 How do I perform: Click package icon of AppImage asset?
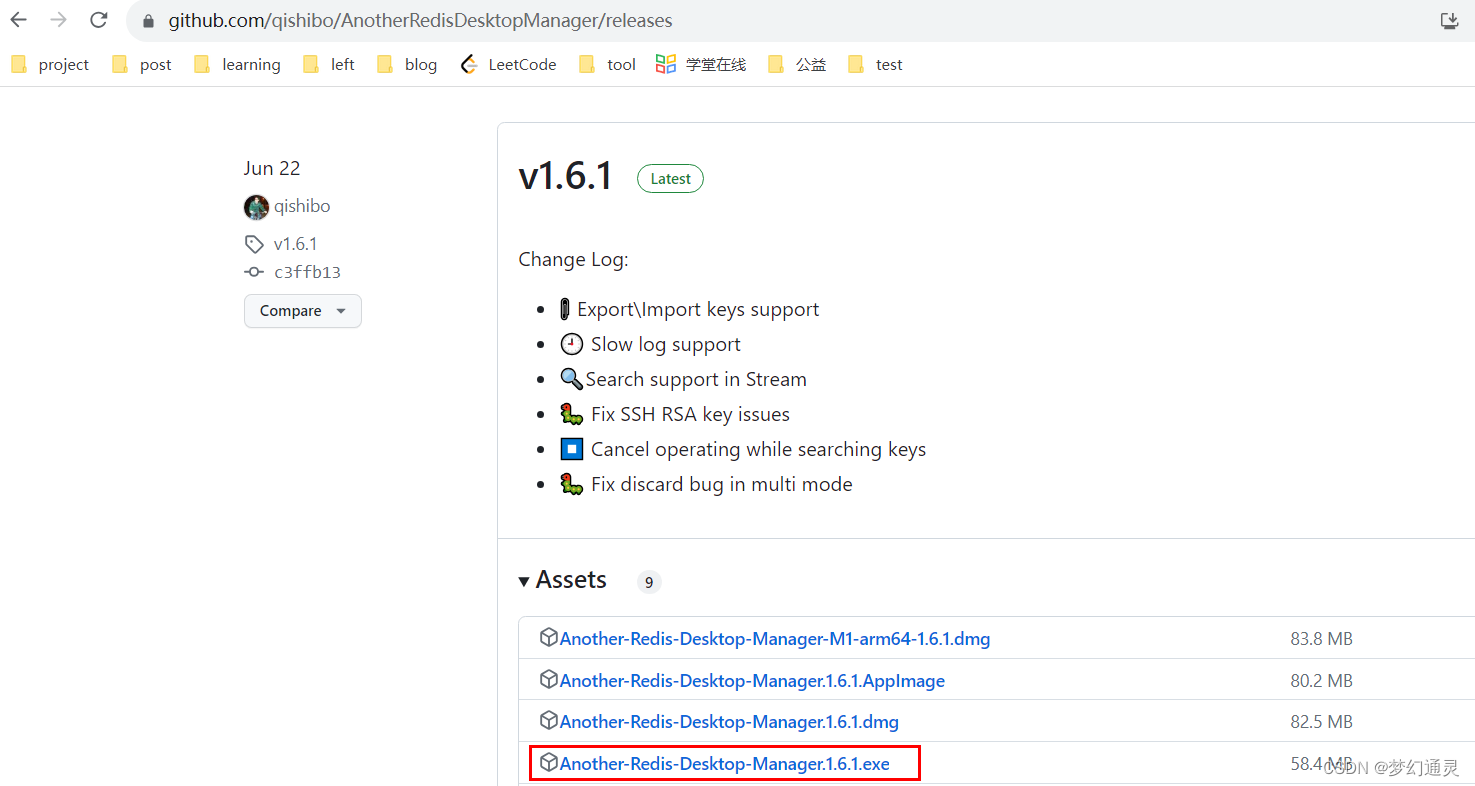[548, 679]
